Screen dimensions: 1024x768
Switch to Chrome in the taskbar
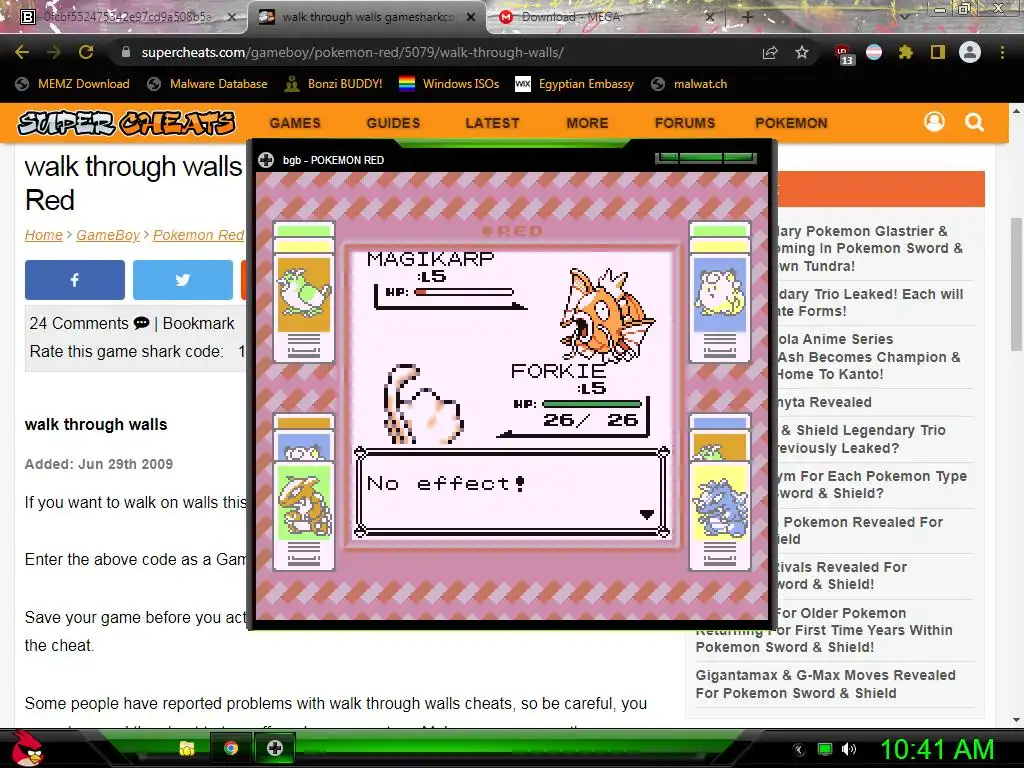(x=231, y=748)
